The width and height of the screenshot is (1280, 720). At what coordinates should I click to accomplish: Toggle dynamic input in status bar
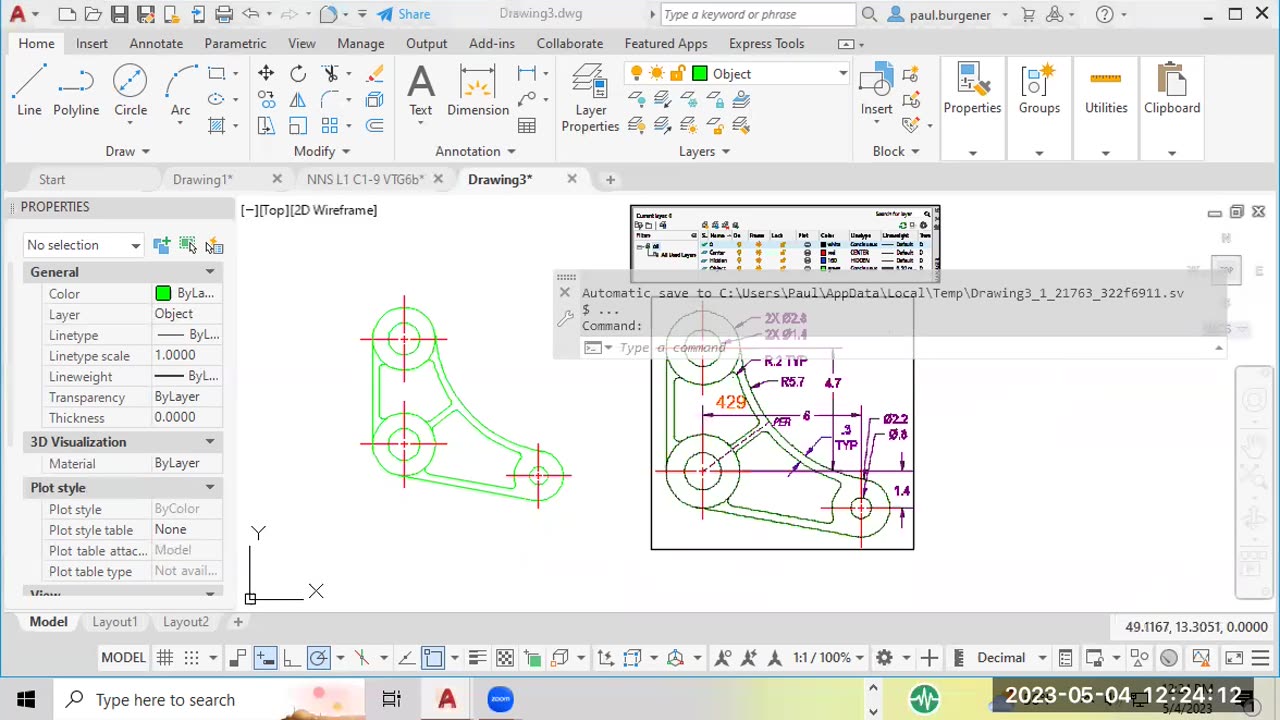coord(265,657)
